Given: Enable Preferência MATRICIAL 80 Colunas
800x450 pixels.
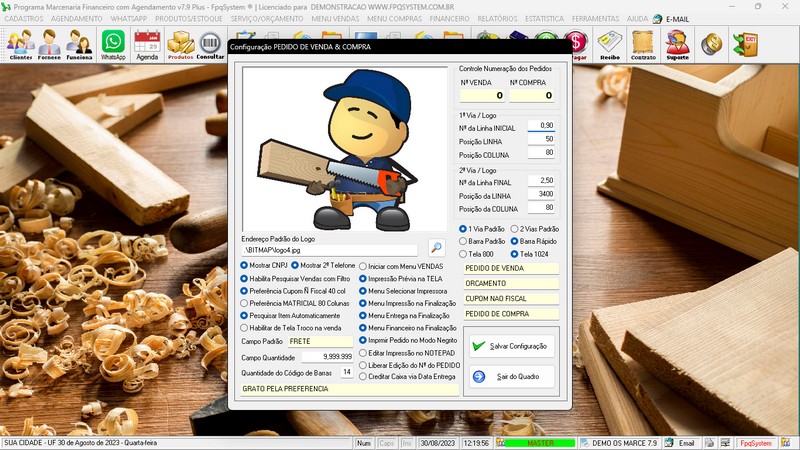Looking at the screenshot, I should click(x=295, y=304).
